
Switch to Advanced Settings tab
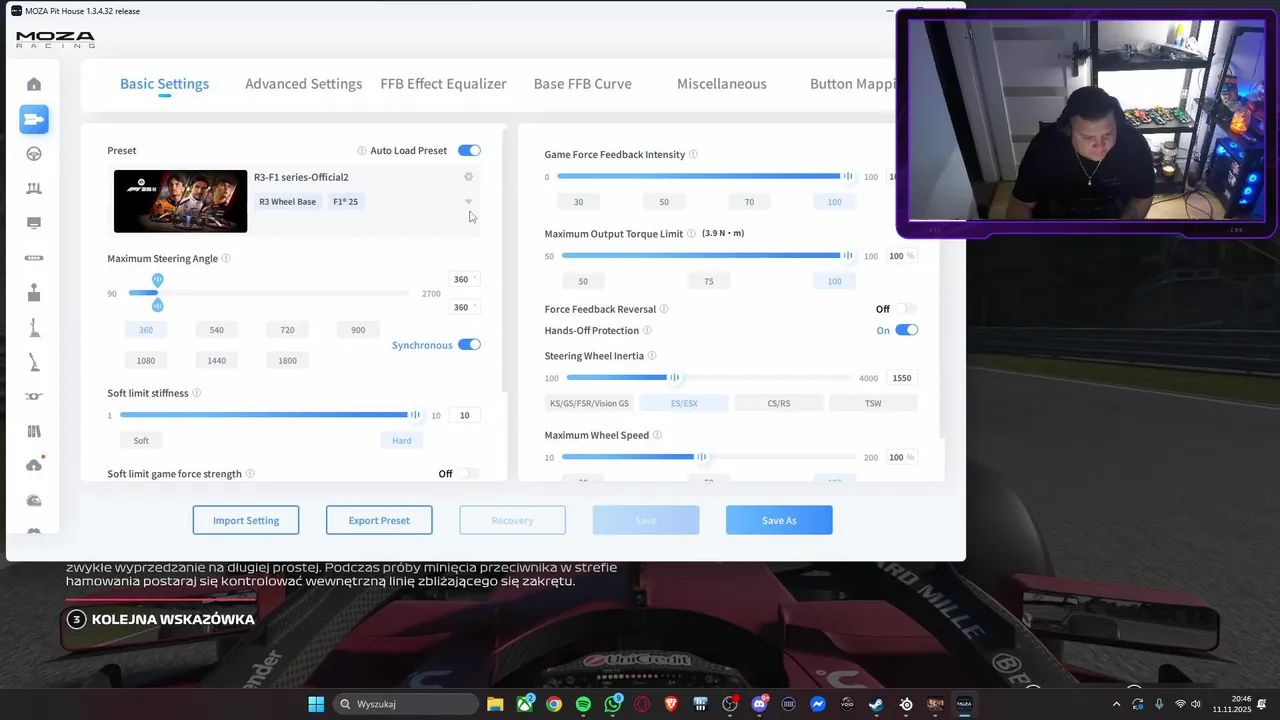(x=303, y=84)
